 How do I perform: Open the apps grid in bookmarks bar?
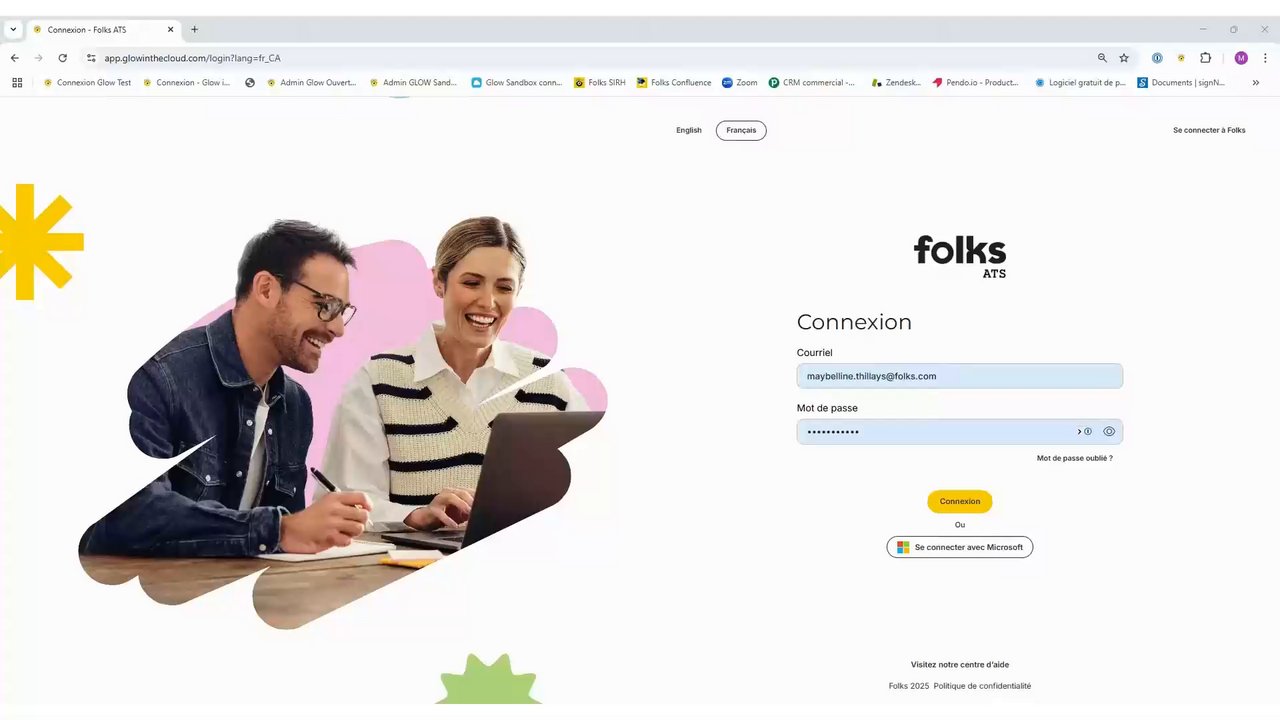pos(17,83)
